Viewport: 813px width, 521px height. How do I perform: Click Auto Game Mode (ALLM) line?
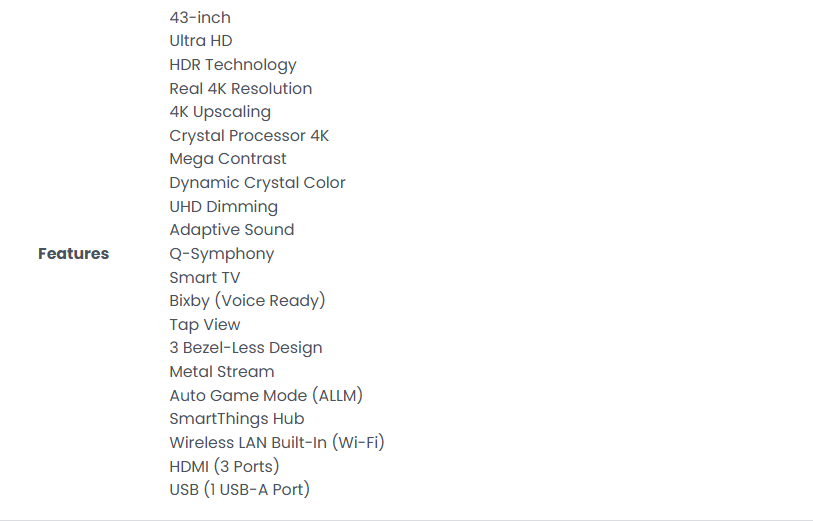pyautogui.click(x=266, y=396)
